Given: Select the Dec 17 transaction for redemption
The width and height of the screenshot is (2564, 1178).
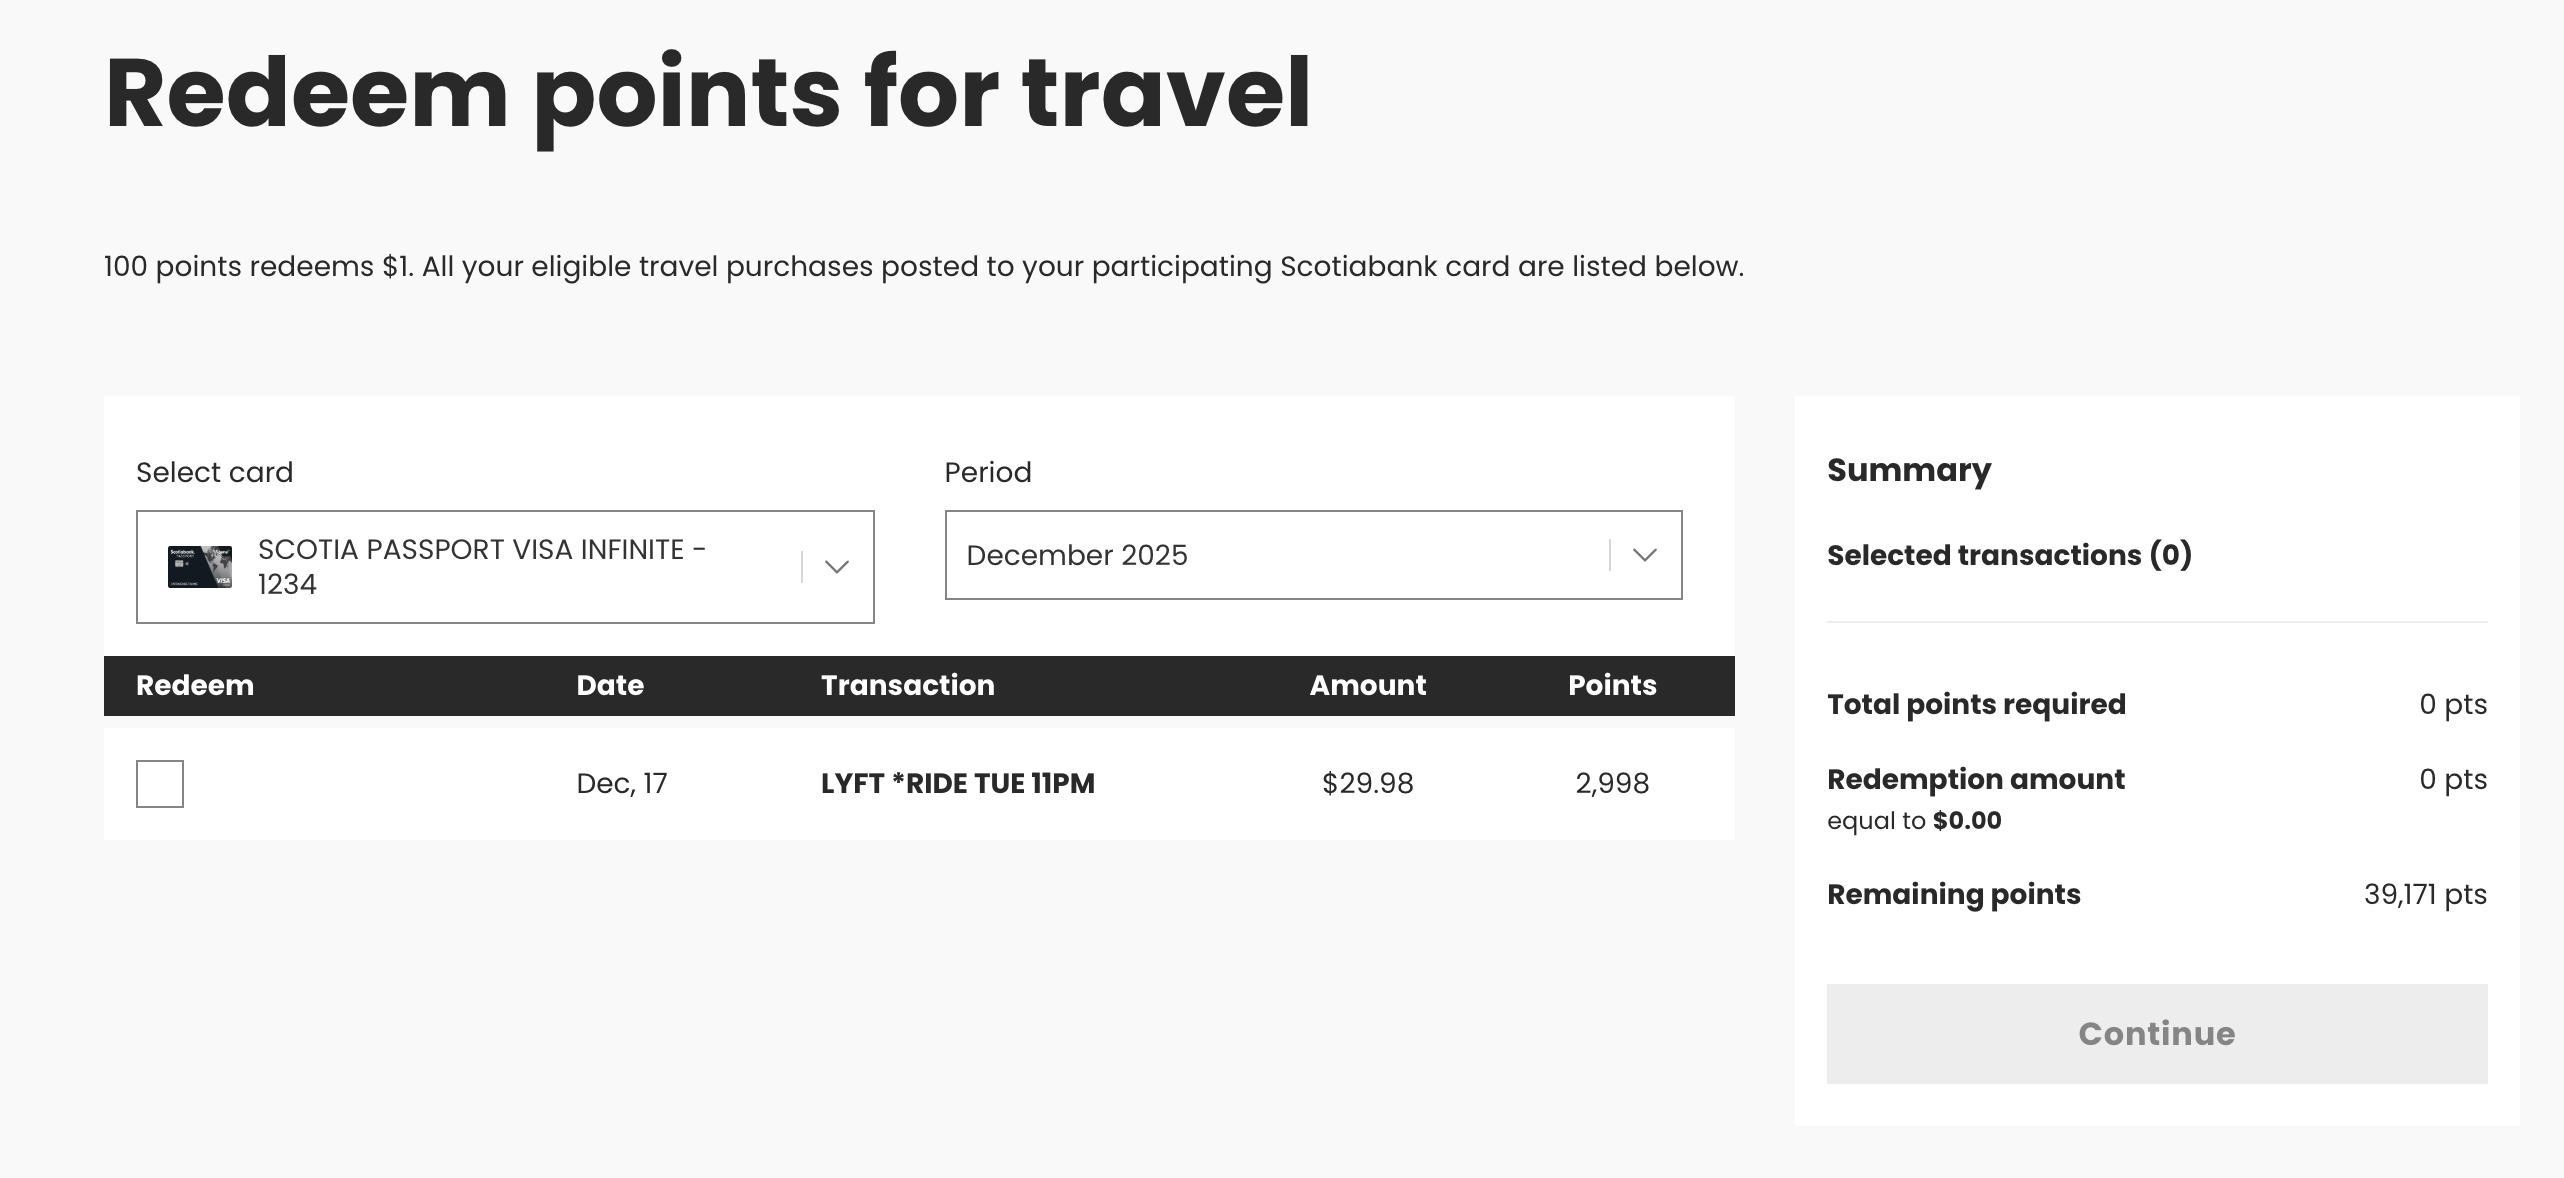Looking at the screenshot, I should pyautogui.click(x=160, y=785).
